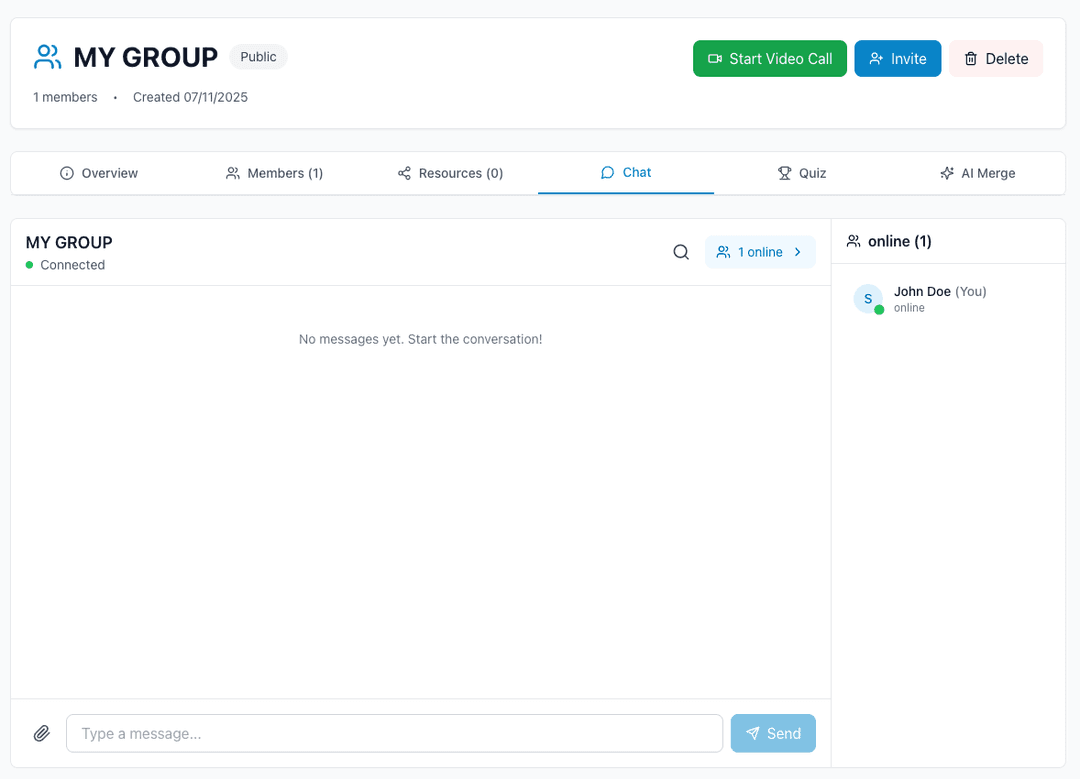Click the group people icon beside MY GROUP
The image size is (1080, 779).
[48, 57]
